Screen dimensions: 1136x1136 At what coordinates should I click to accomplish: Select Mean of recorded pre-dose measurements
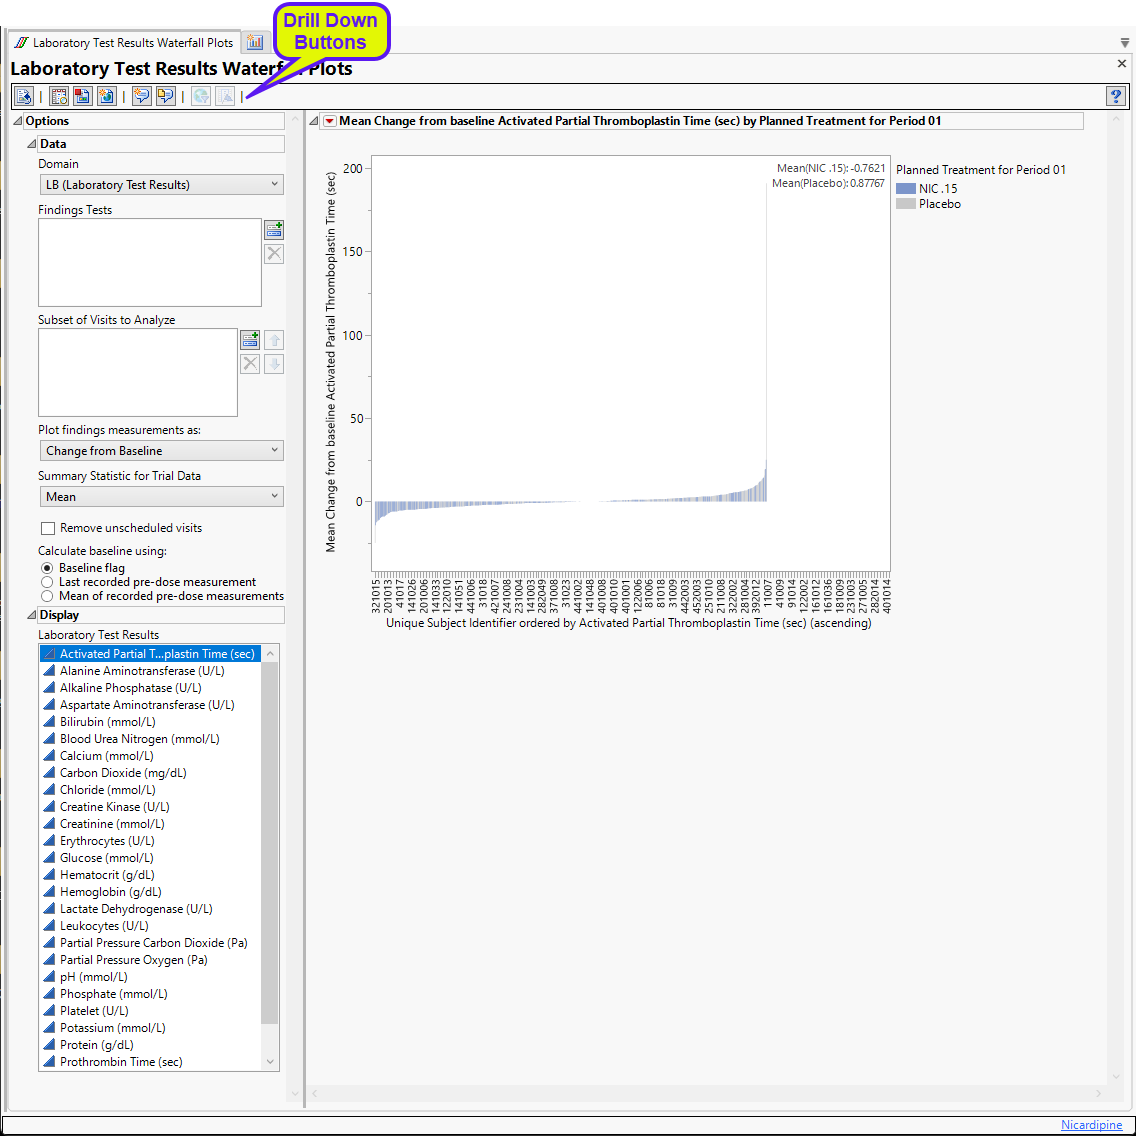47,596
